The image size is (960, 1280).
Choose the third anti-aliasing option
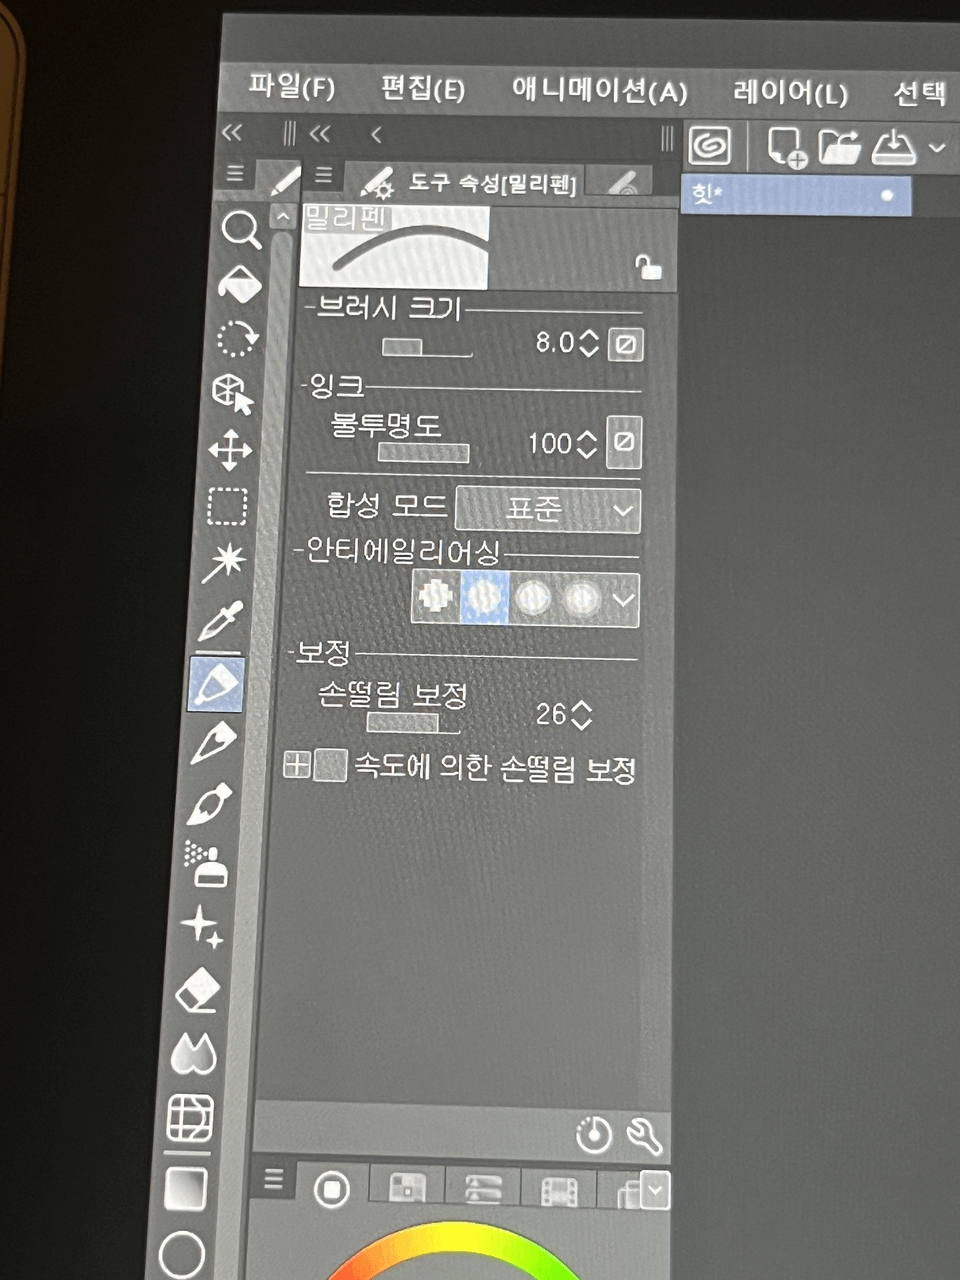[x=532, y=598]
